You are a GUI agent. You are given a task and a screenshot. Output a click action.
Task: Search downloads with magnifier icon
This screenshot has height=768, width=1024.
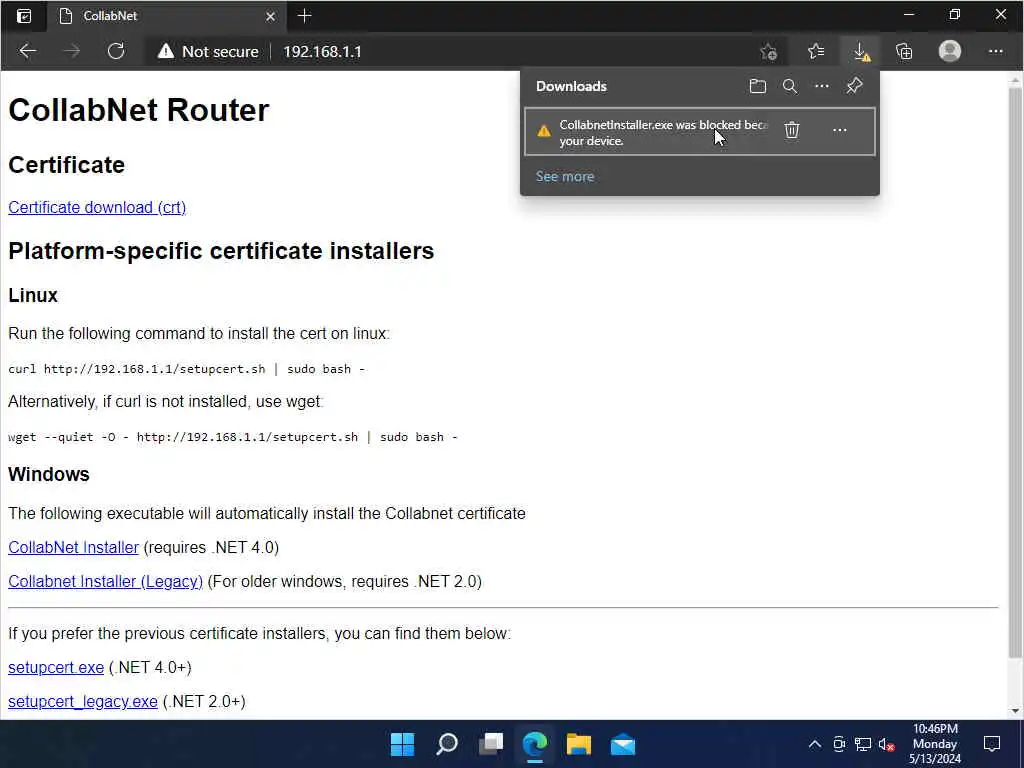click(790, 86)
